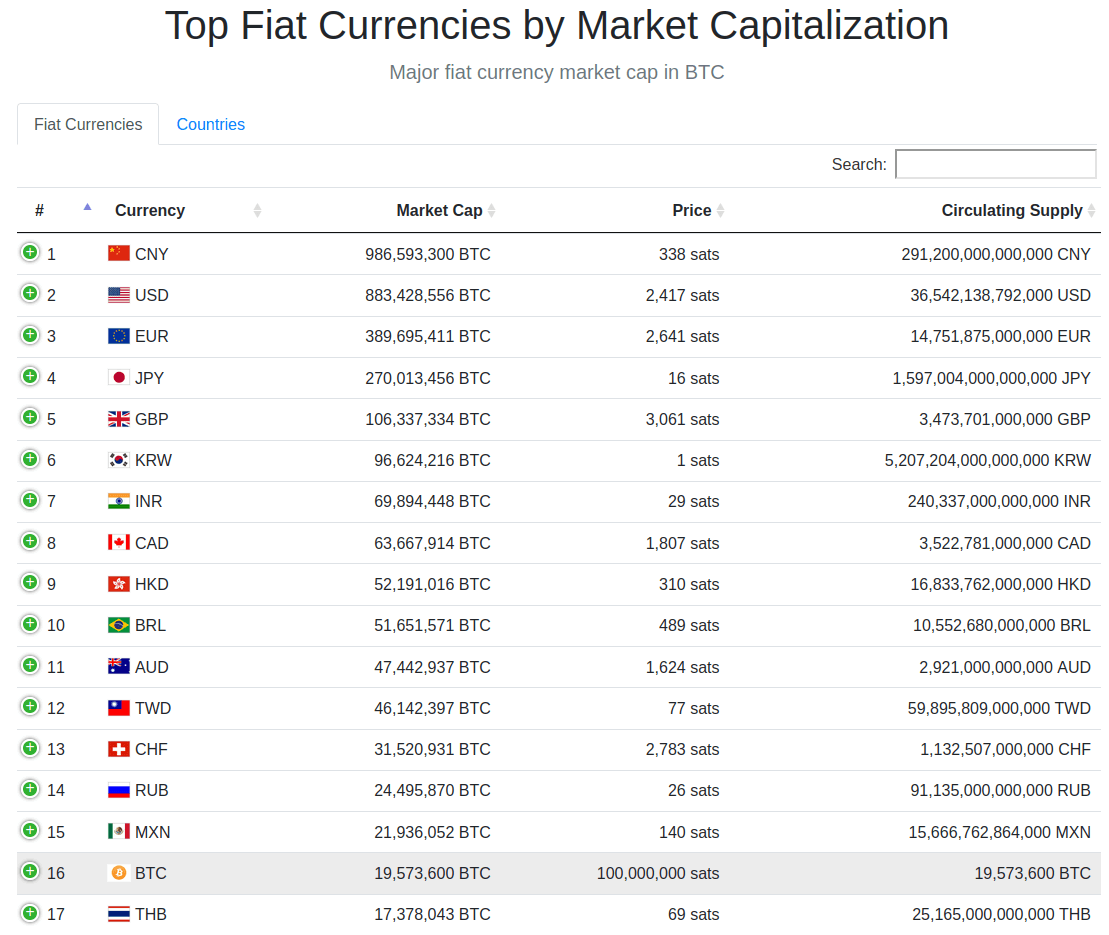Expand row details for RUB
The image size is (1109, 935).
point(30,789)
